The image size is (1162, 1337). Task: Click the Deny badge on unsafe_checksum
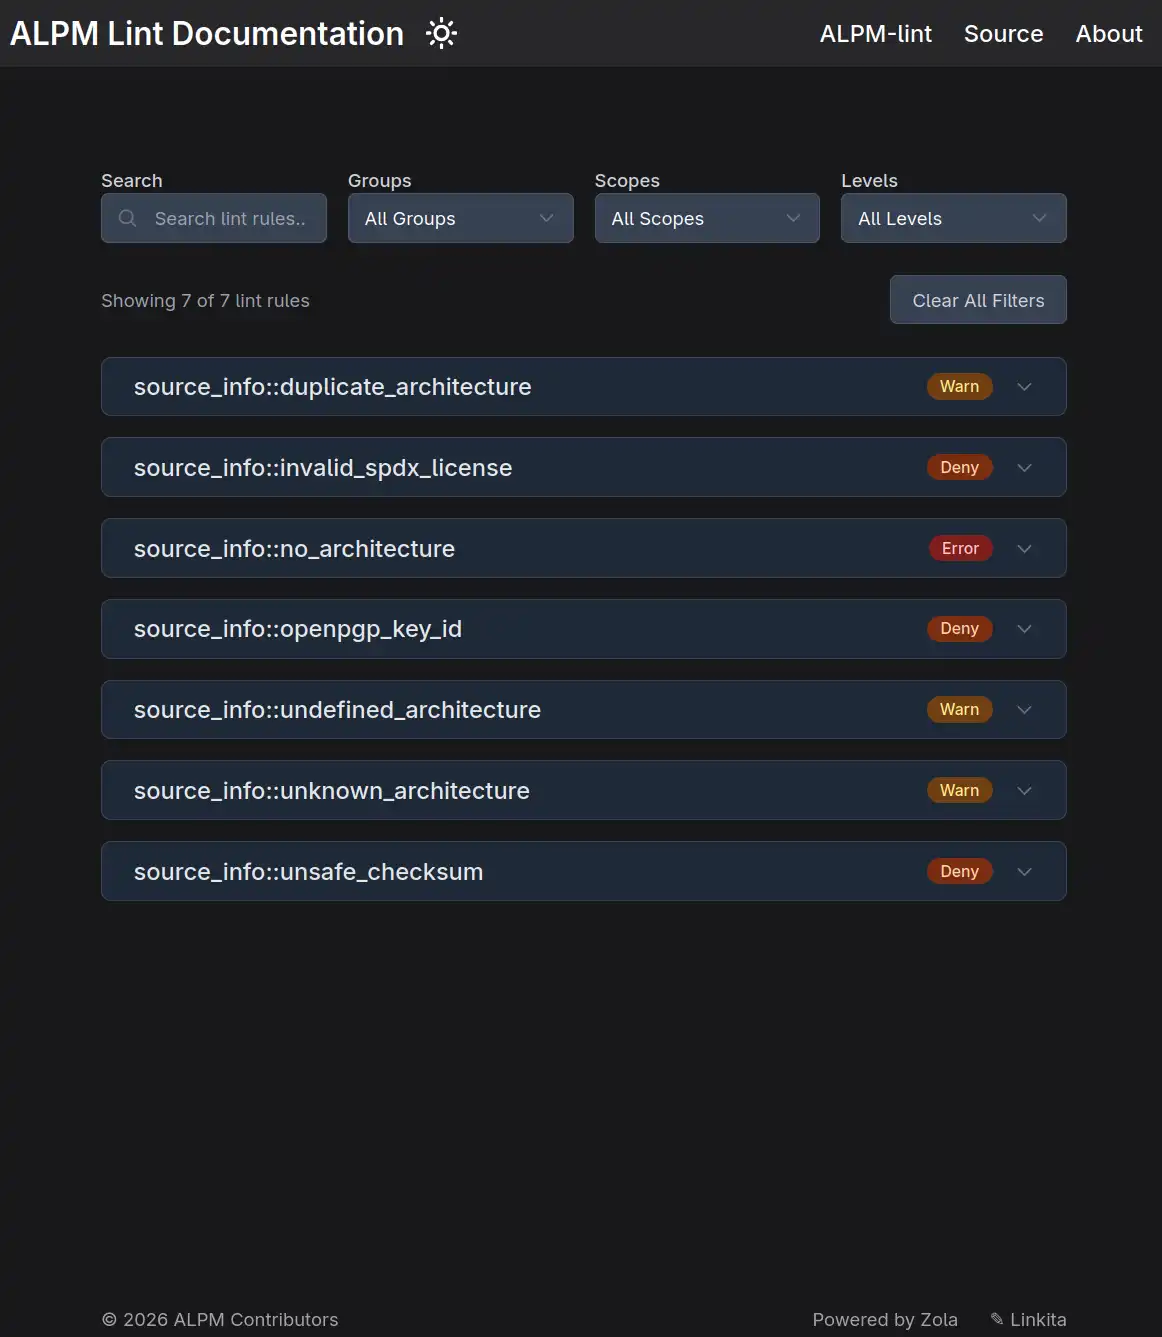959,872
